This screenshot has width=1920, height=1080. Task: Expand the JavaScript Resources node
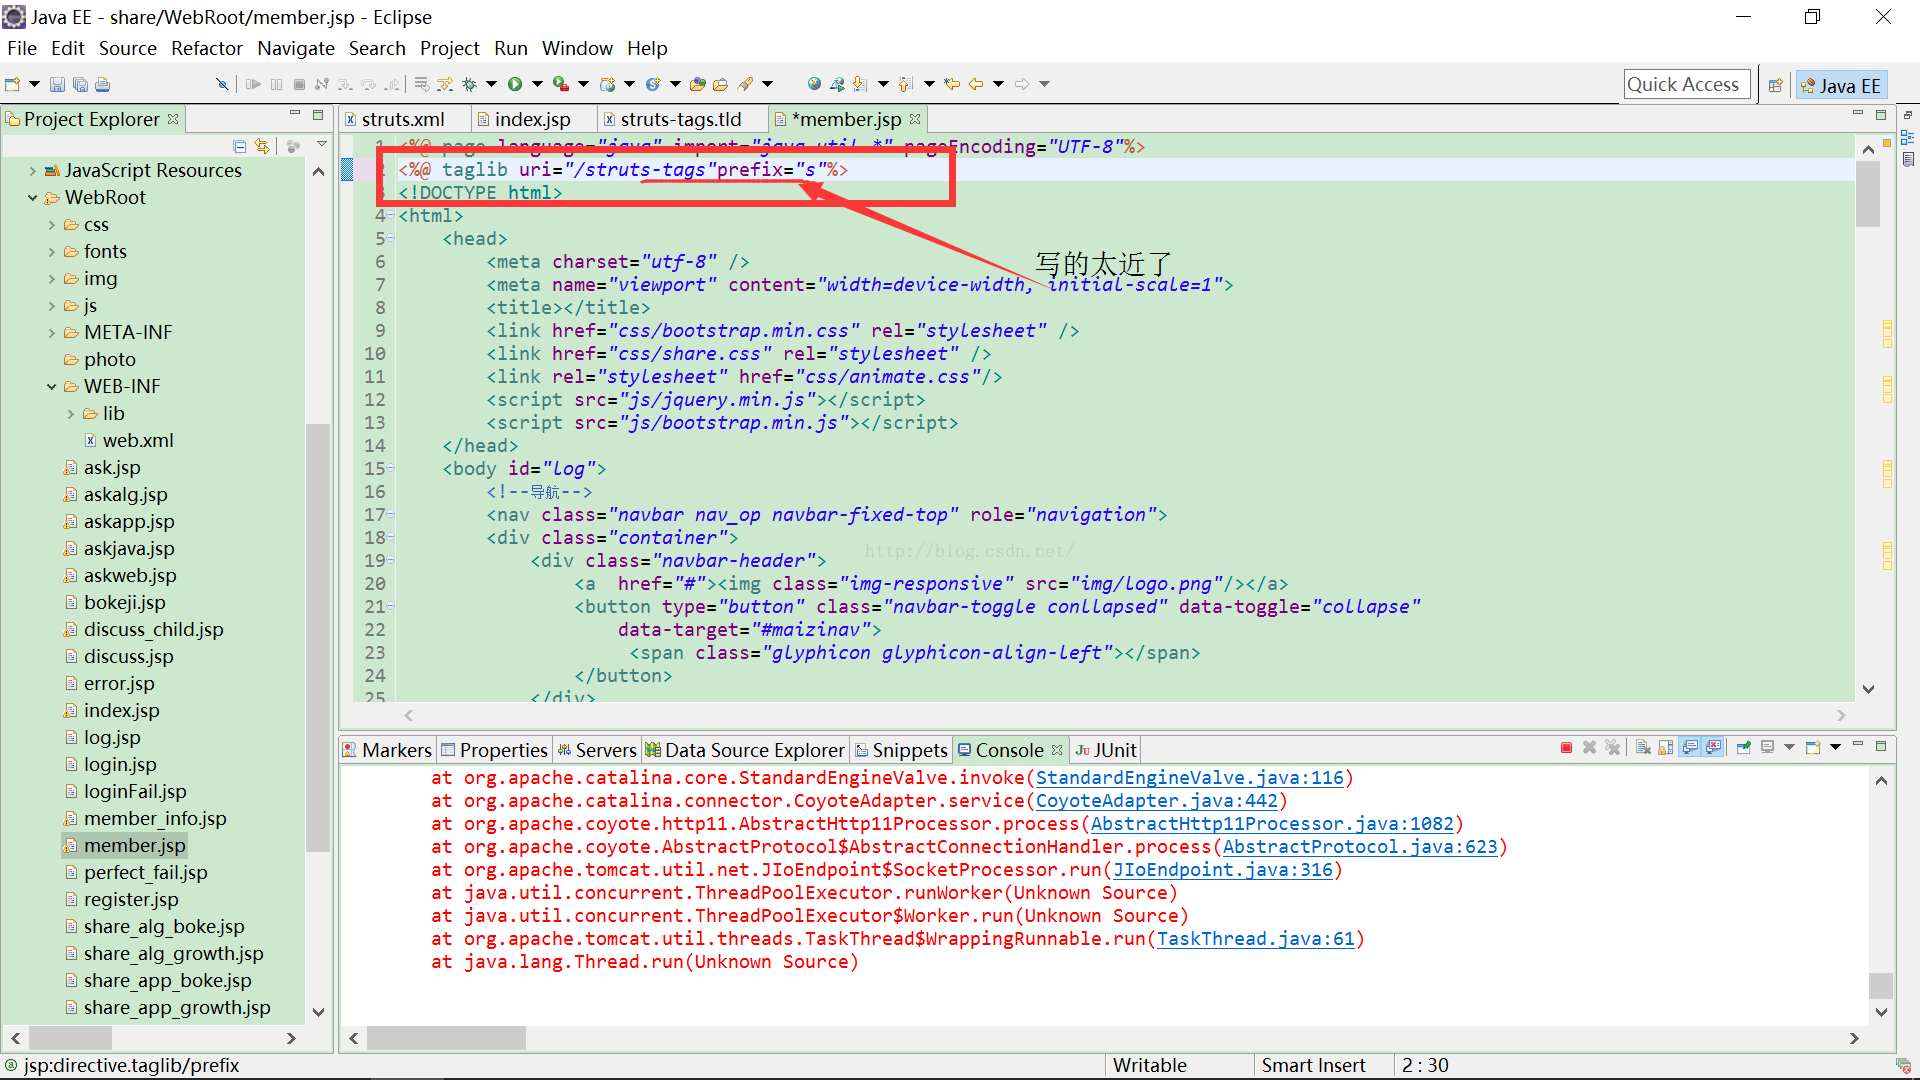tap(33, 171)
